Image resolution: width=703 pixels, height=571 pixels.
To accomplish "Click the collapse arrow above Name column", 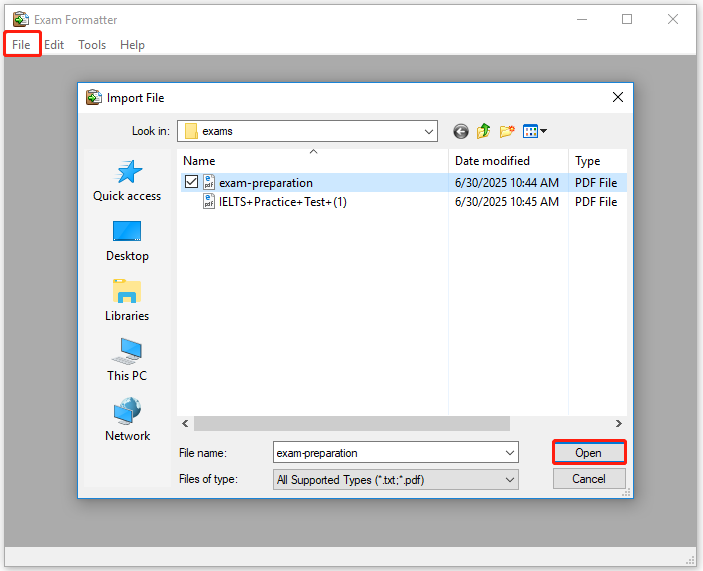I will 313,151.
